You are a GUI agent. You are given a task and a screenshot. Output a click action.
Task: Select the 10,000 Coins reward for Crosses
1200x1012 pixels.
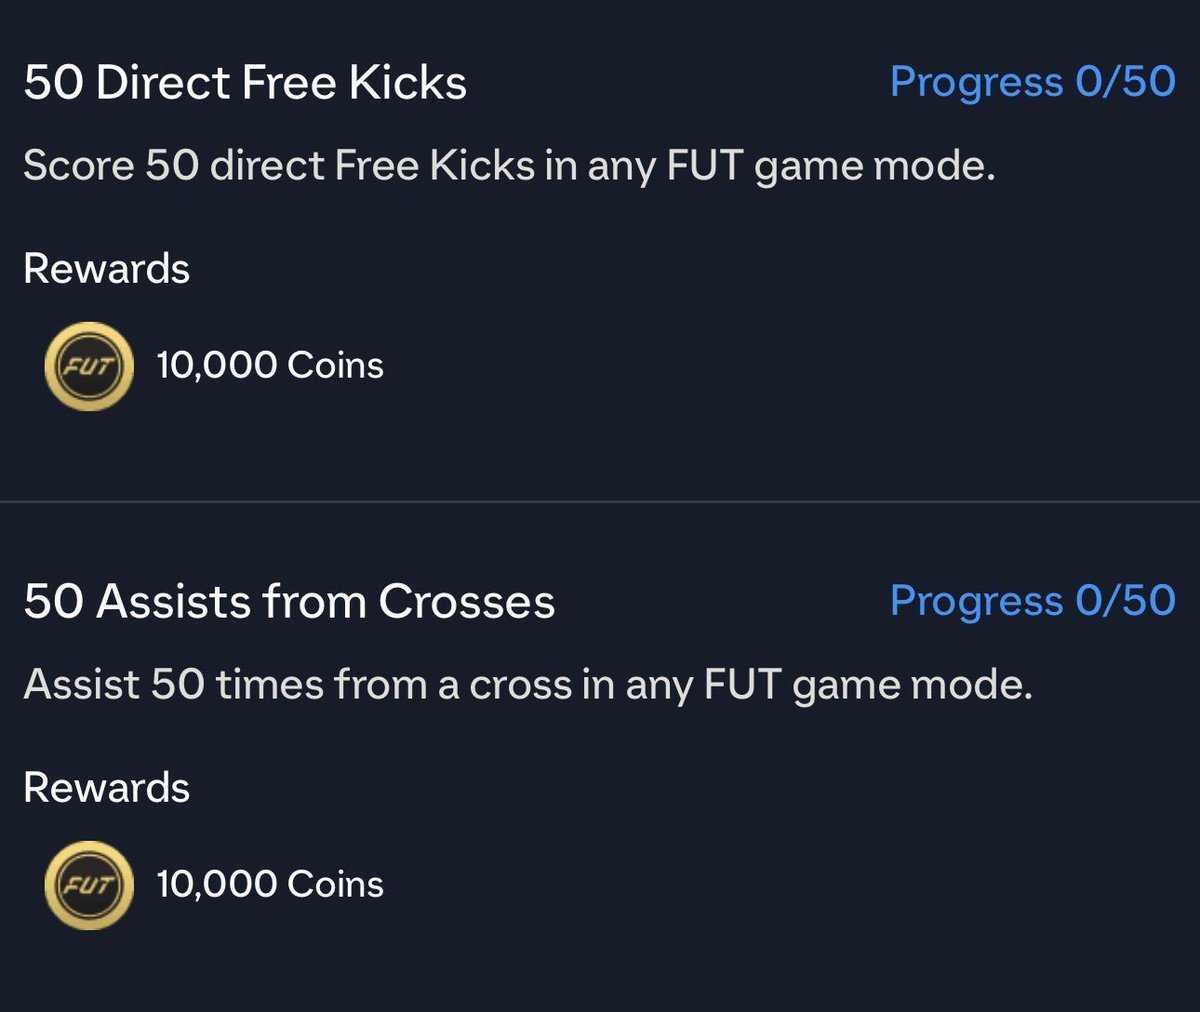[270, 884]
